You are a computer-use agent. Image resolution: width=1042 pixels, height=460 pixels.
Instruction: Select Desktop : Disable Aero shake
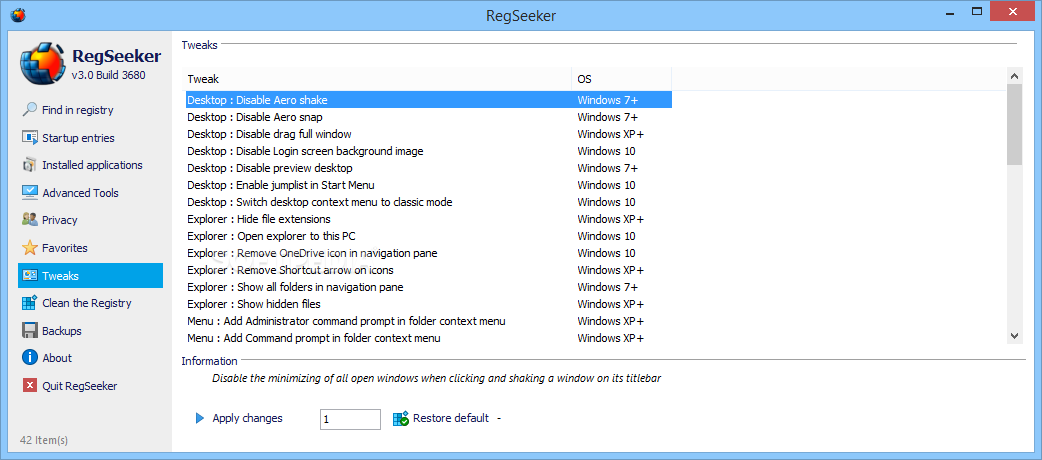[429, 100]
